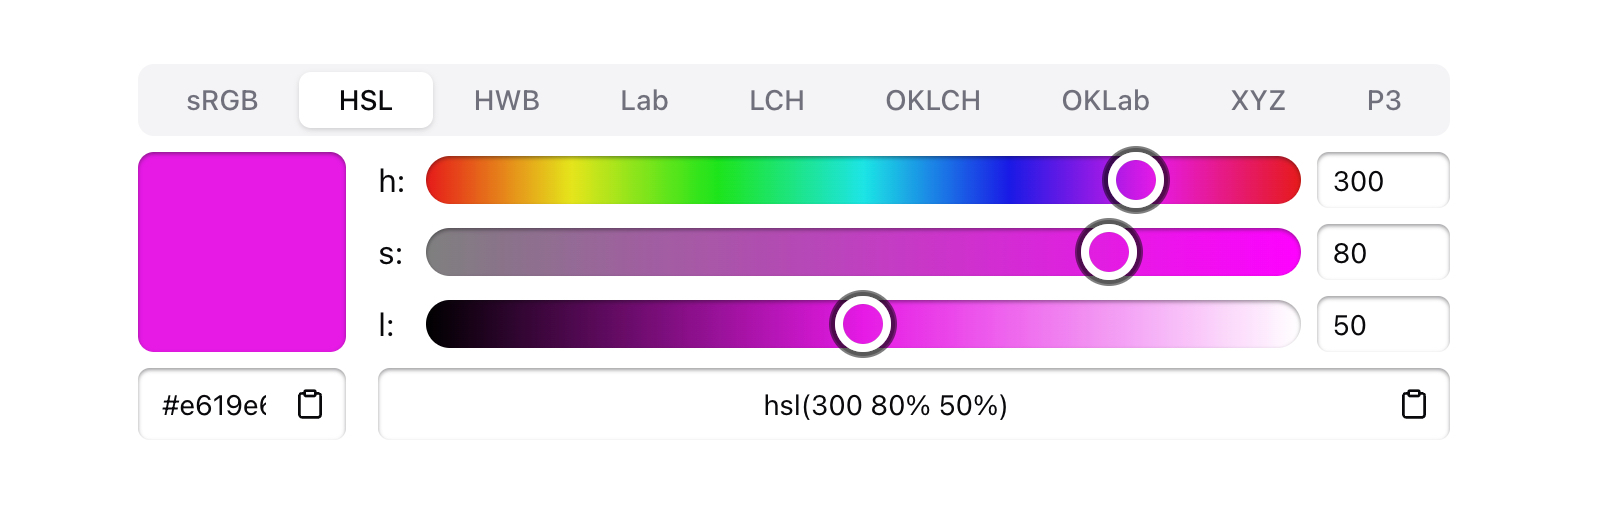This screenshot has width=1606, height=512.
Task: Click the magenta color preview swatch
Action: [x=242, y=252]
